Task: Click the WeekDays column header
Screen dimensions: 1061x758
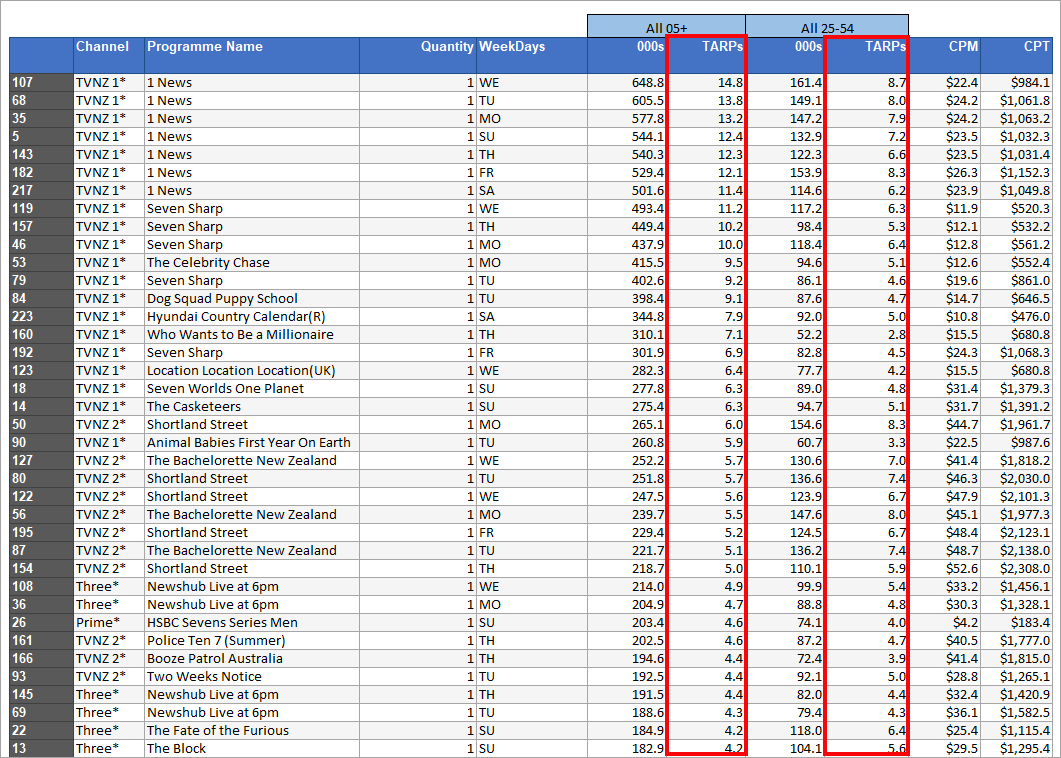Action: pyautogui.click(x=532, y=55)
